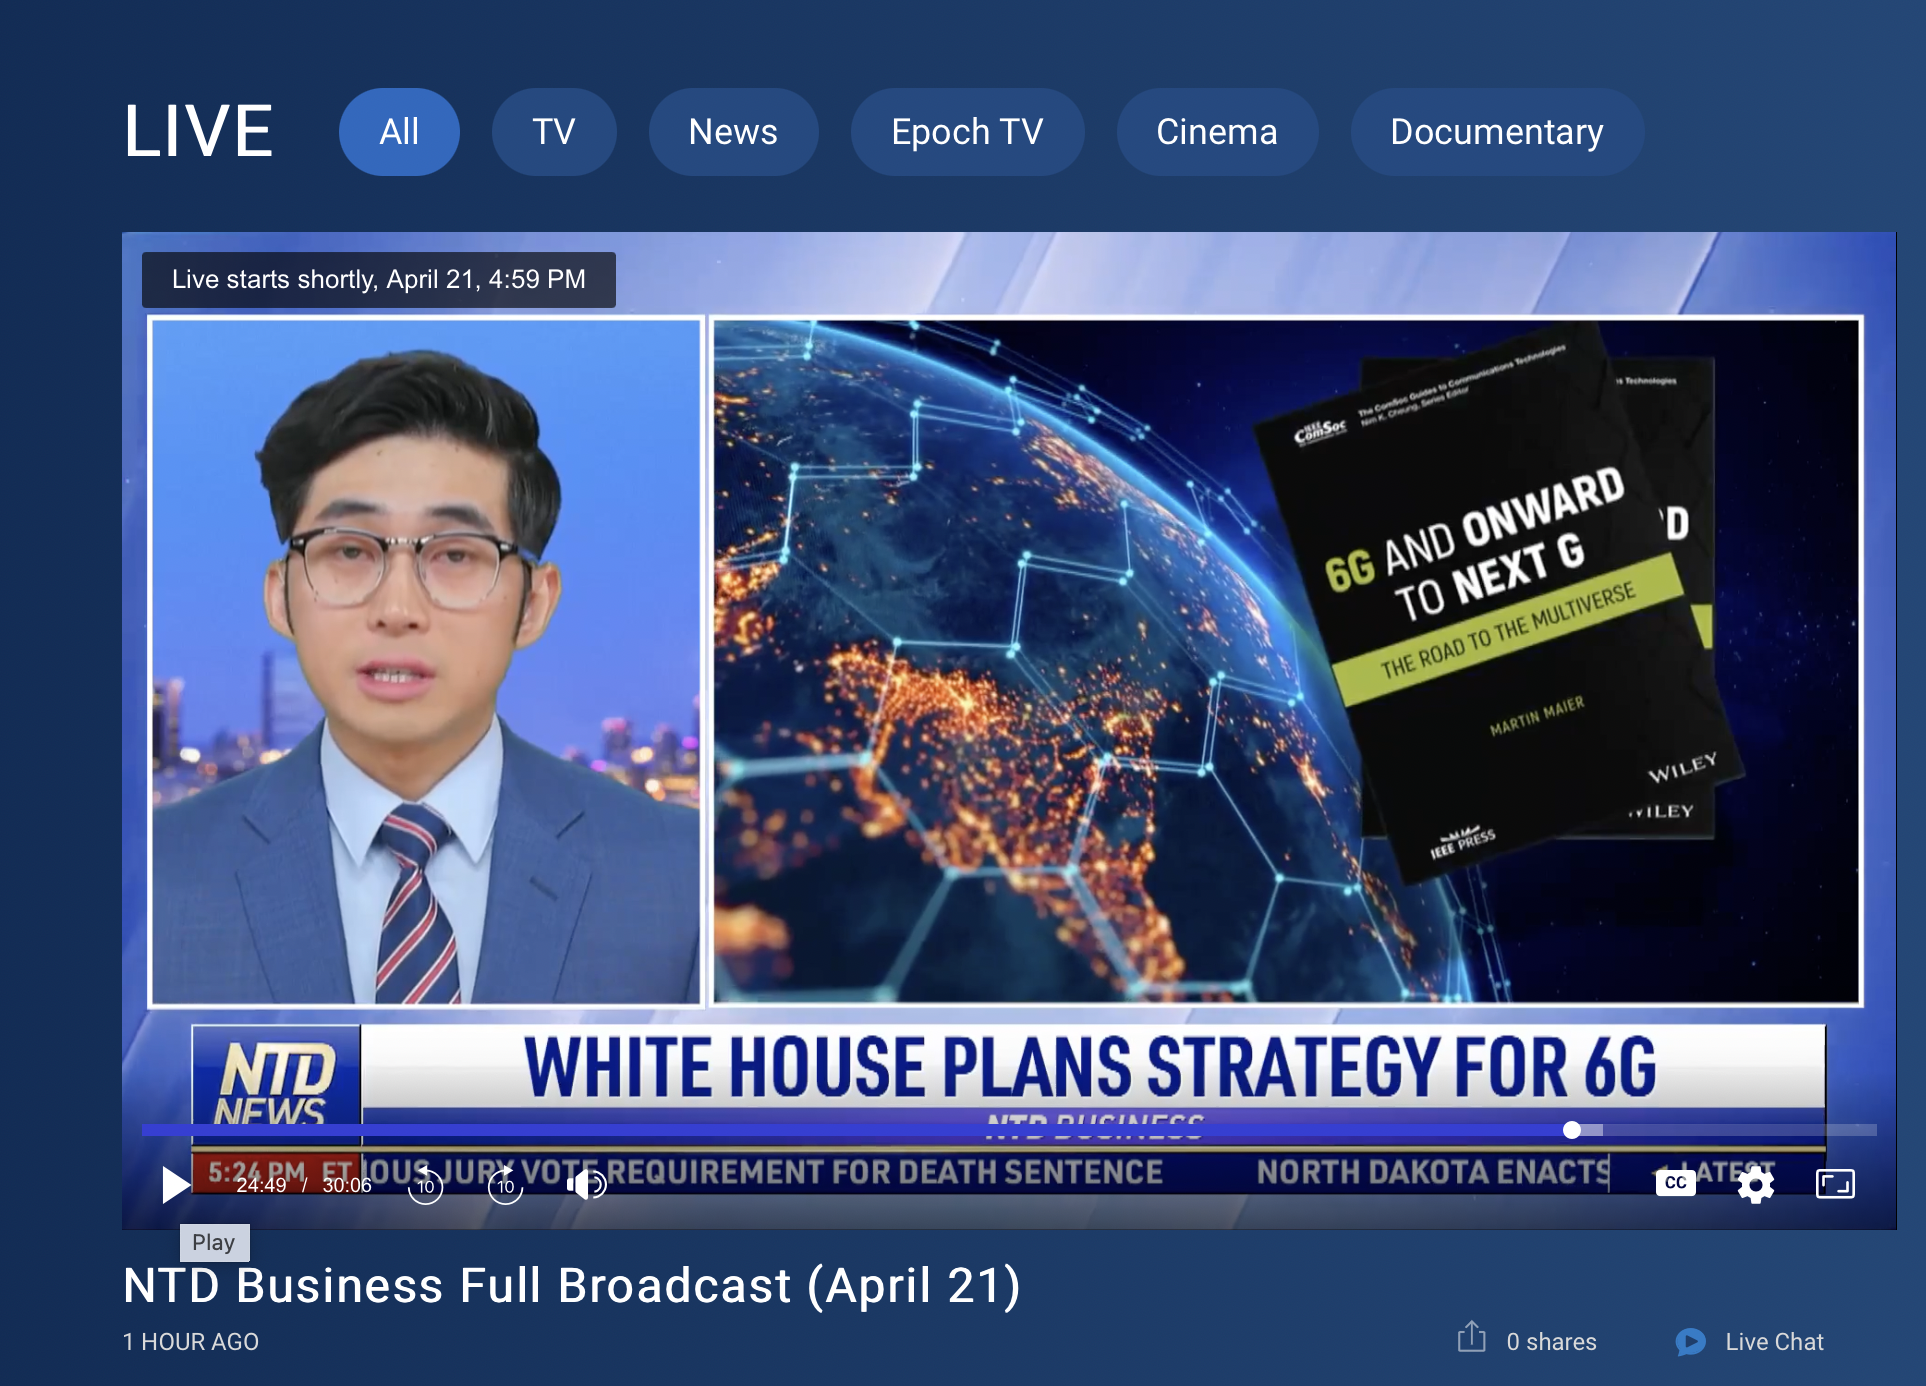Click the 0 shares label

click(1551, 1342)
